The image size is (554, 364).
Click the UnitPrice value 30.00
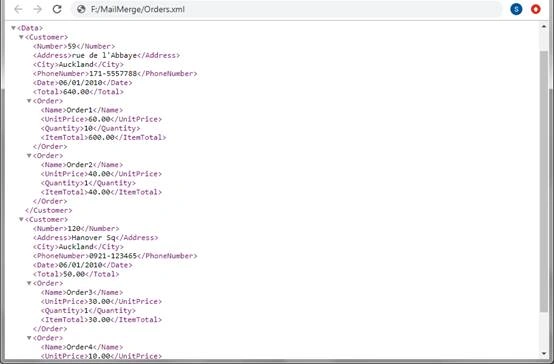[99, 301]
